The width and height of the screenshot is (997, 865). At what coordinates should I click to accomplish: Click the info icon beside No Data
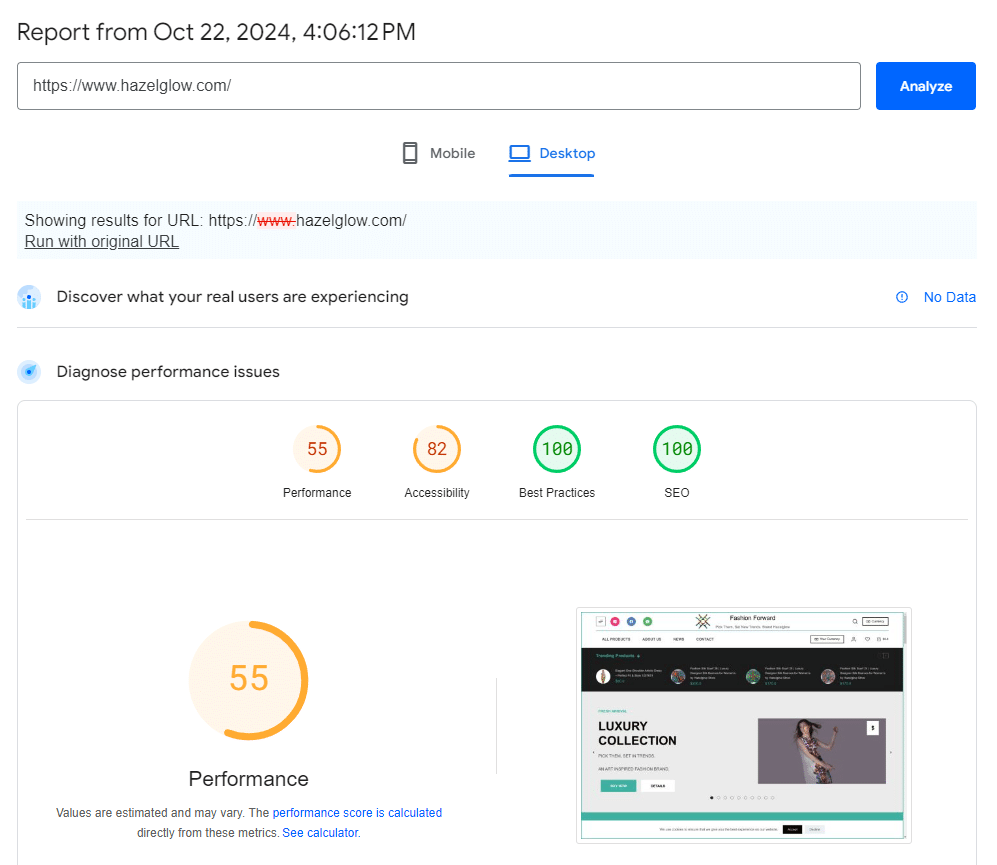click(902, 297)
